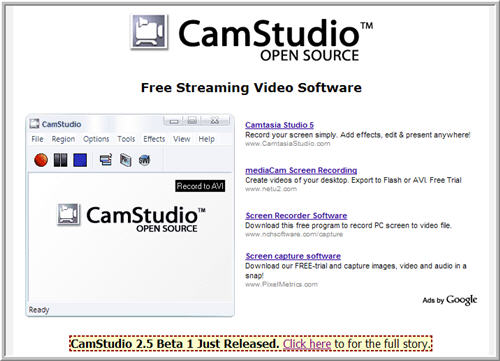Open the File menu
This screenshot has height=361, width=500.
click(37, 139)
